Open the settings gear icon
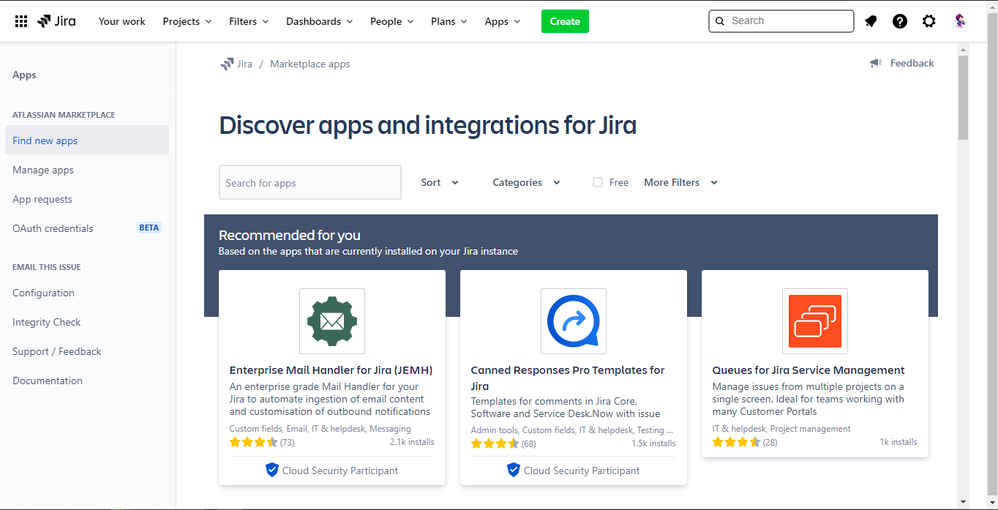 pos(929,21)
